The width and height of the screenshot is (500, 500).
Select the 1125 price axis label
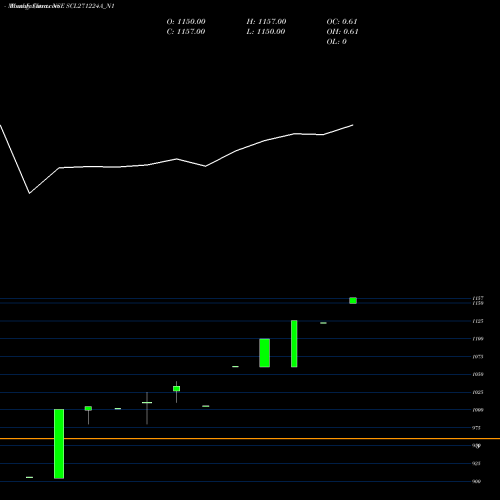pyautogui.click(x=478, y=321)
